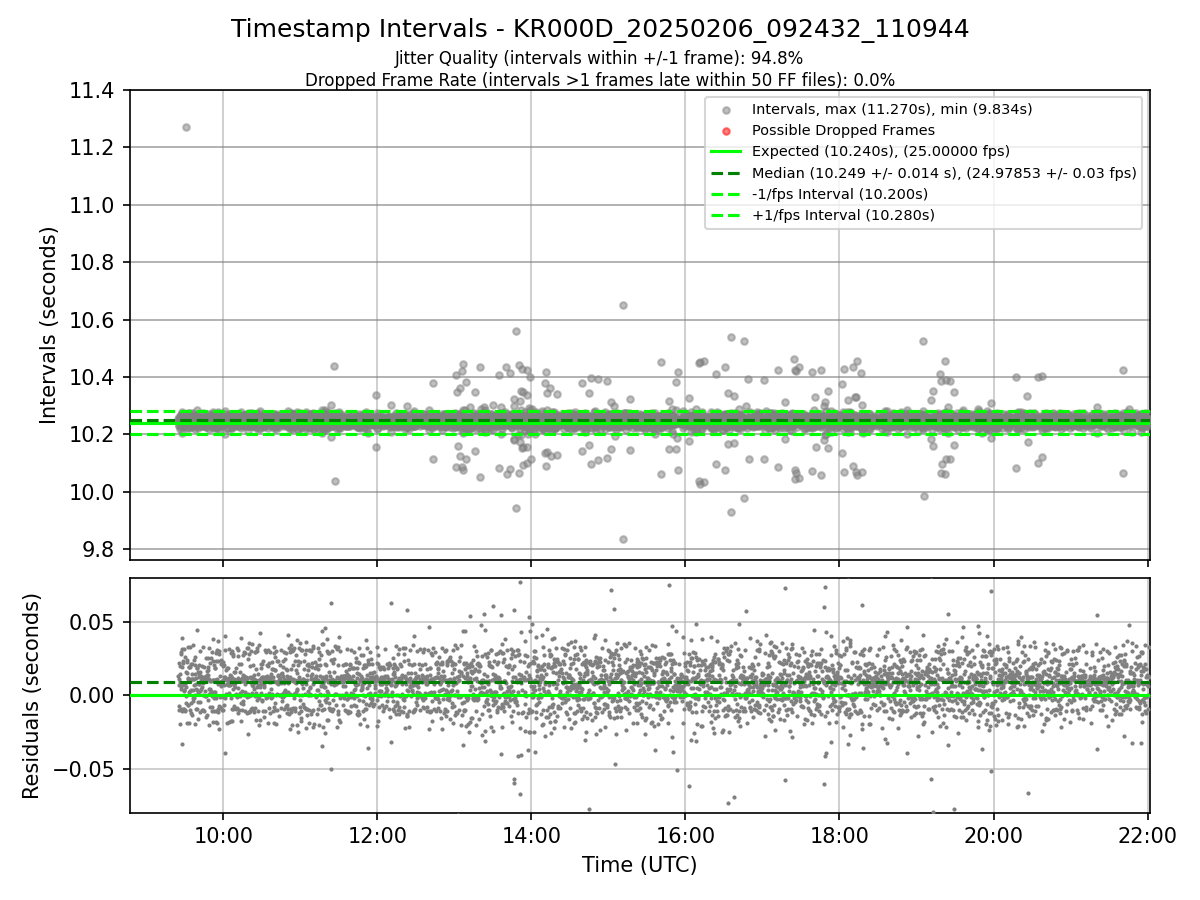1200x900 pixels.
Task: Select the Jitter Quality 94.8% subtitle line
Action: (x=599, y=59)
